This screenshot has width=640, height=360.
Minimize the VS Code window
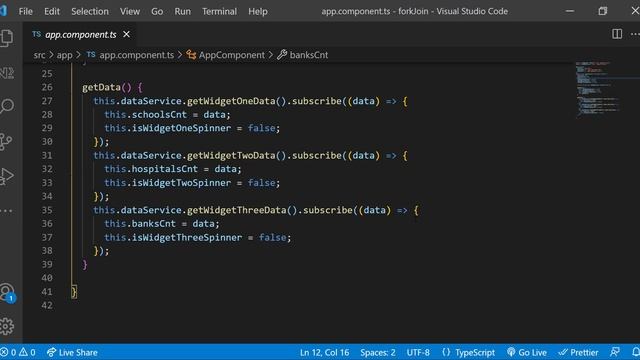point(570,11)
